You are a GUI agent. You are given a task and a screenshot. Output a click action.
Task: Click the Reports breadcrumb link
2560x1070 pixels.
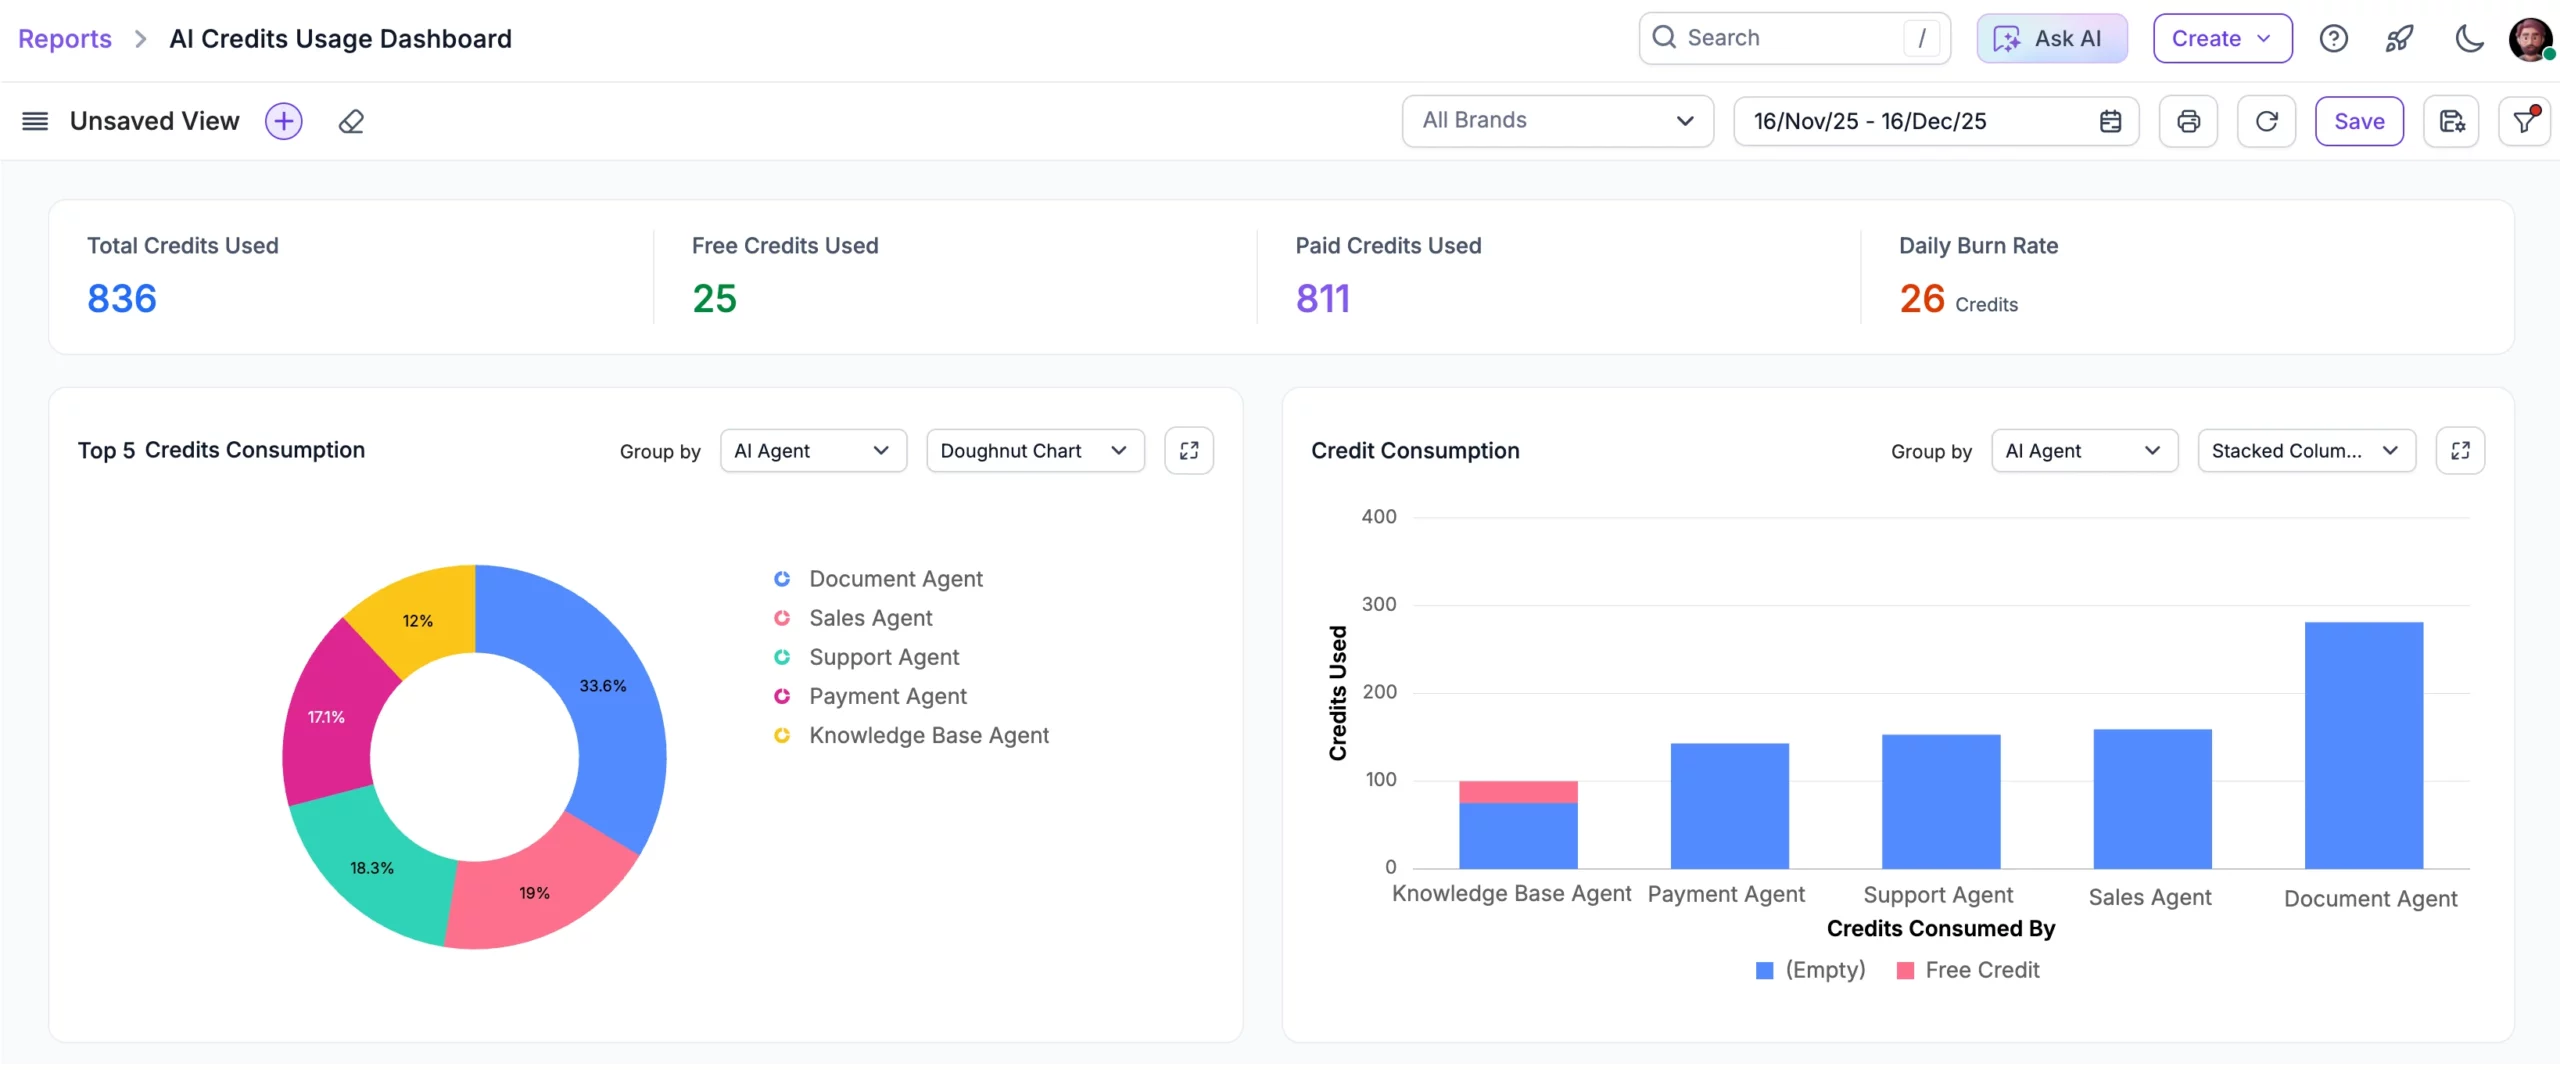(x=65, y=39)
